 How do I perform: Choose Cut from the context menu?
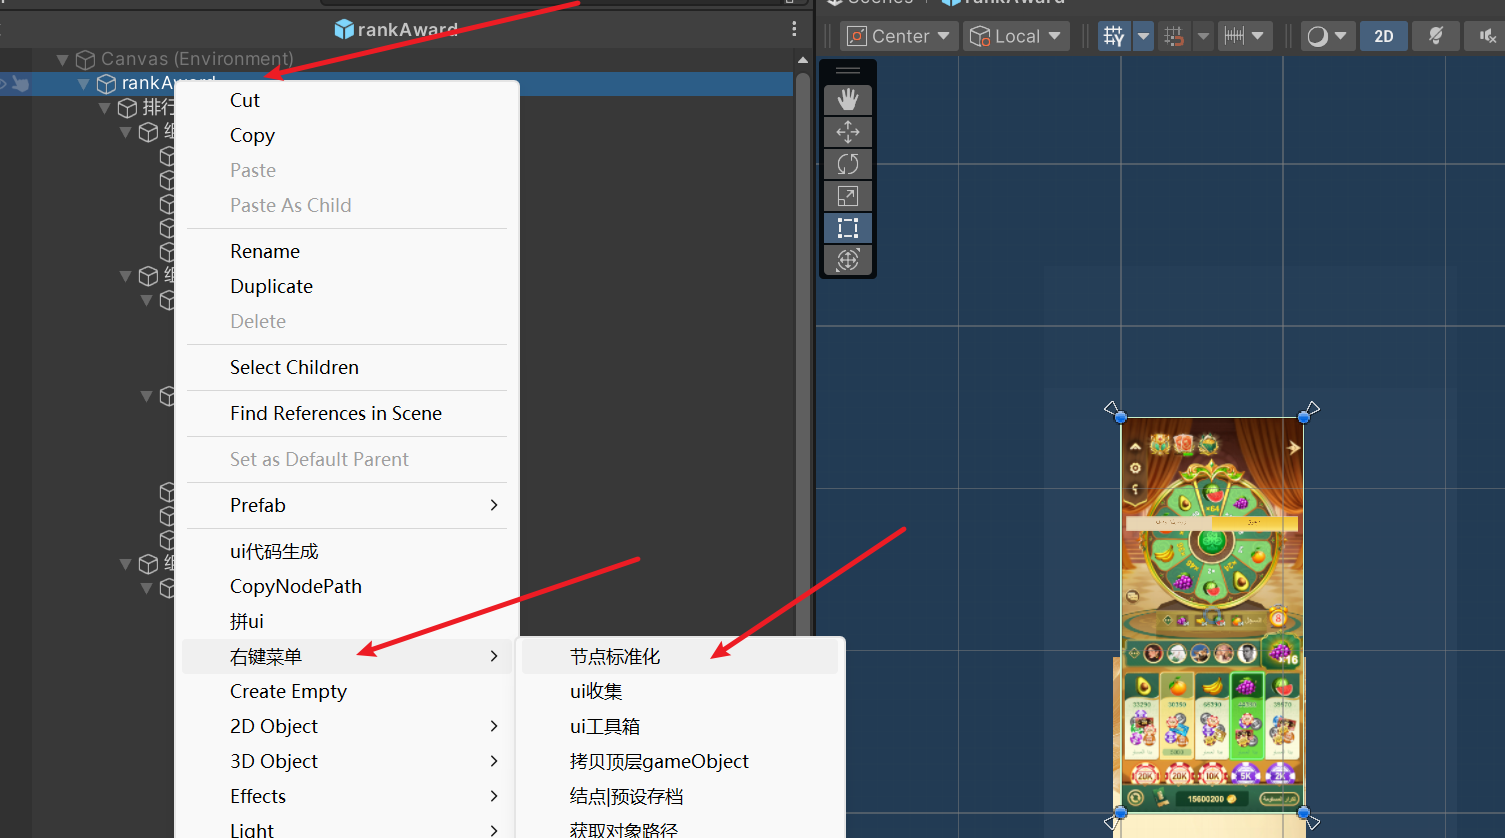click(347, 100)
